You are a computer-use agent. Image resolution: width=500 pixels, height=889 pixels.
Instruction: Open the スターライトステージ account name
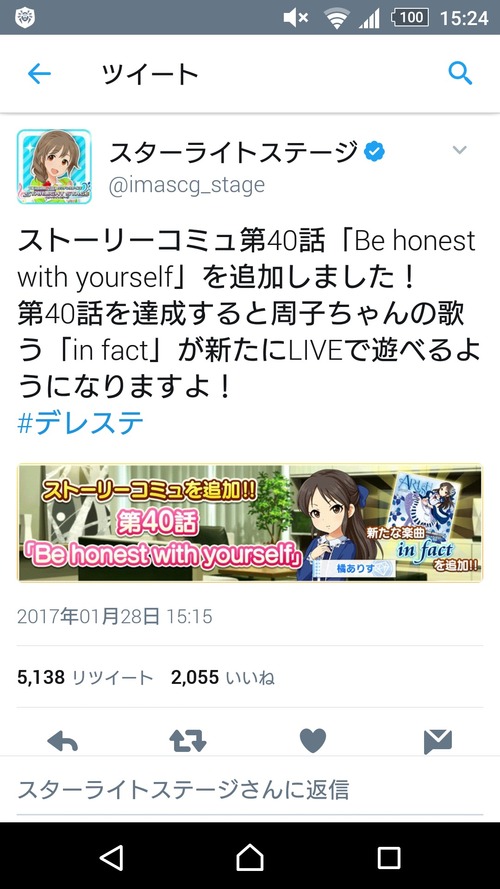pos(233,152)
